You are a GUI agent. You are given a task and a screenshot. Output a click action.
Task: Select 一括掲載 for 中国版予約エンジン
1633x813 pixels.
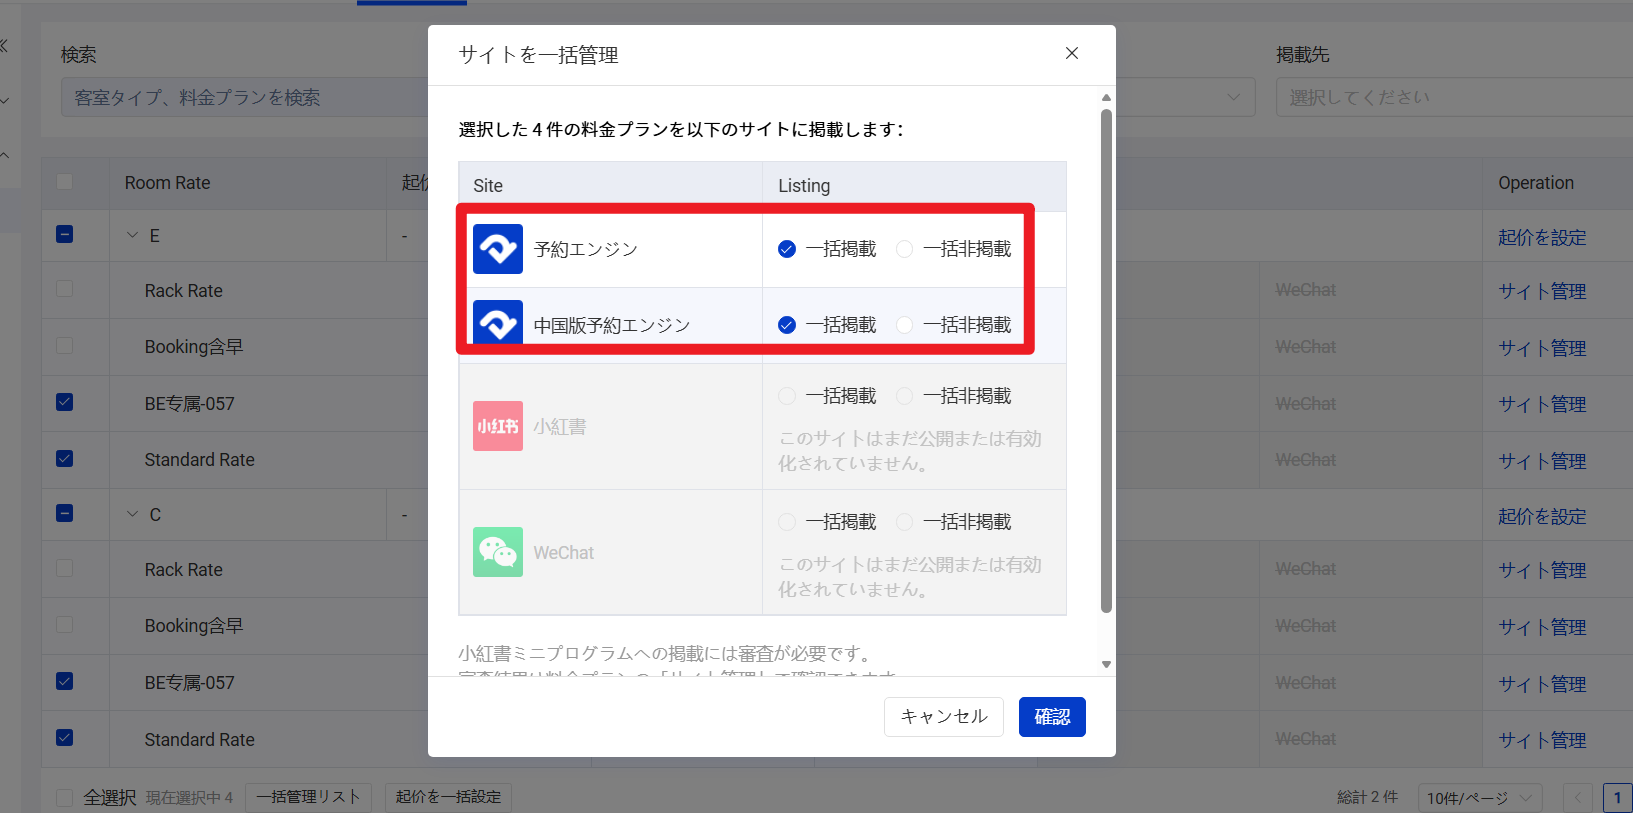787,325
